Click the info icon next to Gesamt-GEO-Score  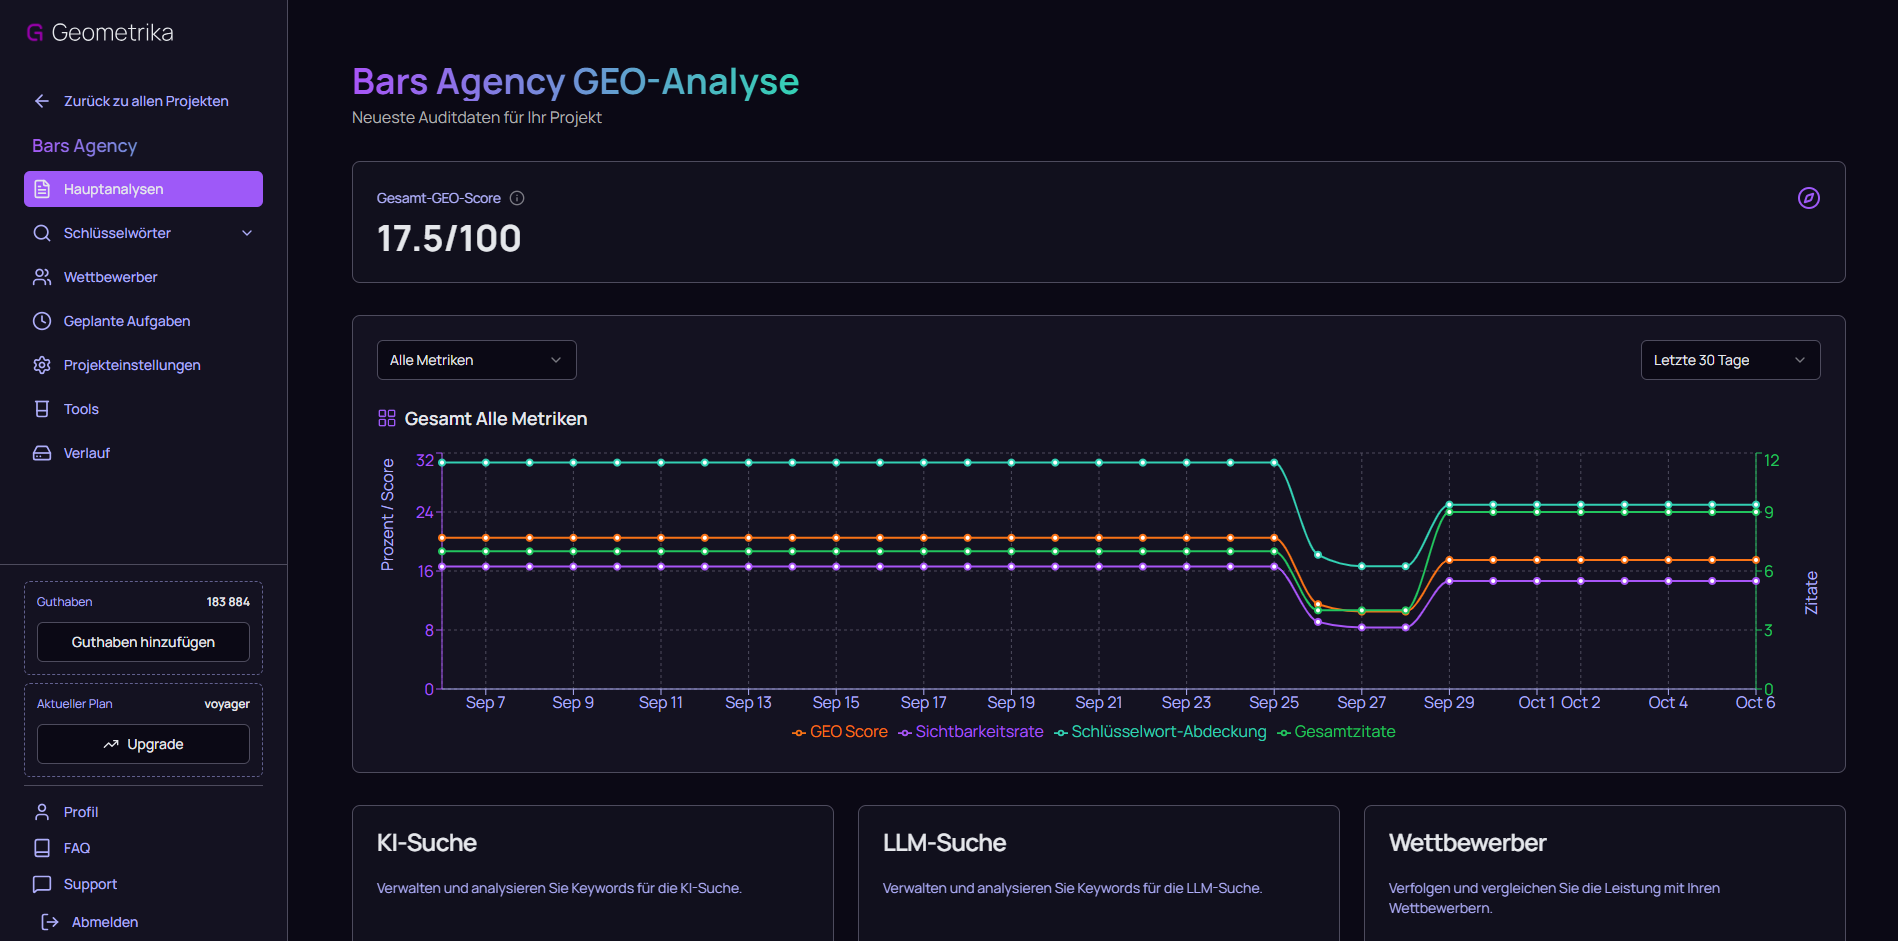pos(517,198)
